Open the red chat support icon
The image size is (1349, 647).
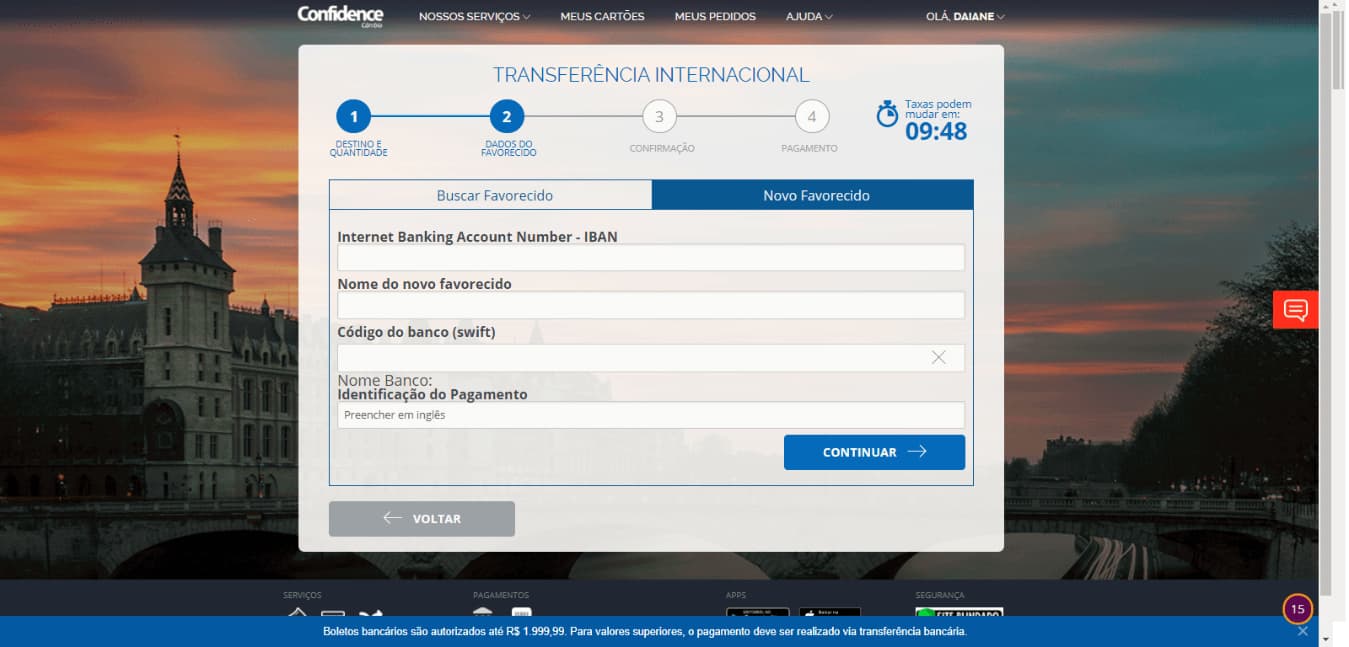(x=1295, y=310)
